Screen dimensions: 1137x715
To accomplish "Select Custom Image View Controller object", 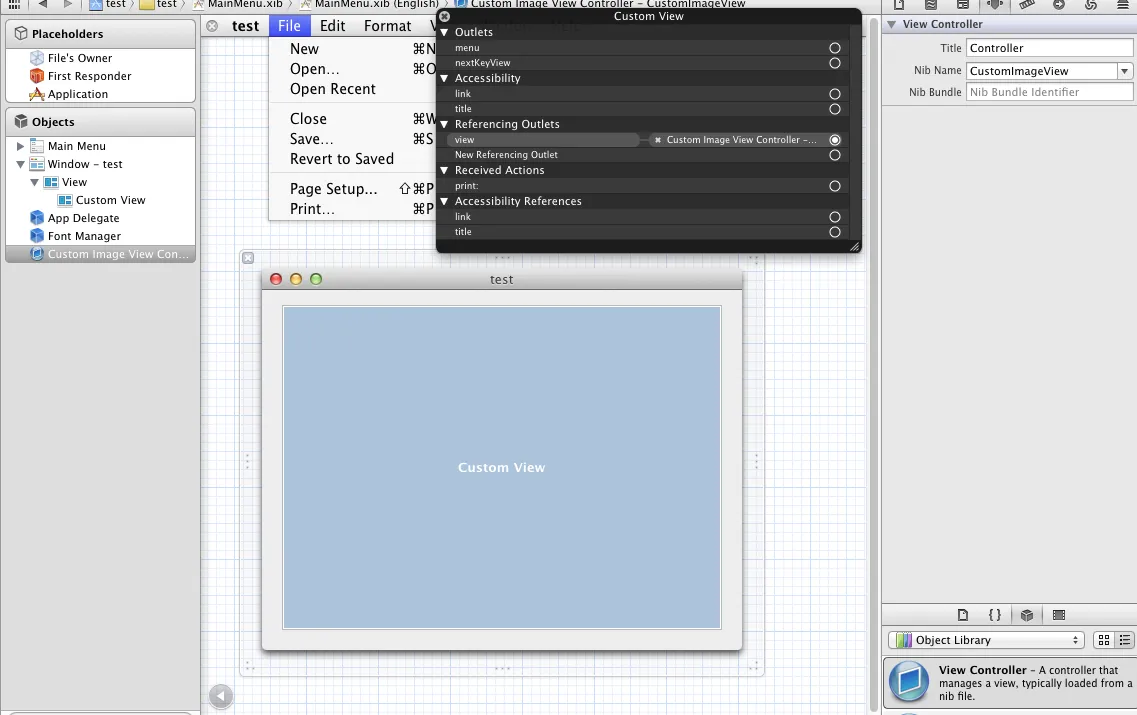I will [x=100, y=254].
